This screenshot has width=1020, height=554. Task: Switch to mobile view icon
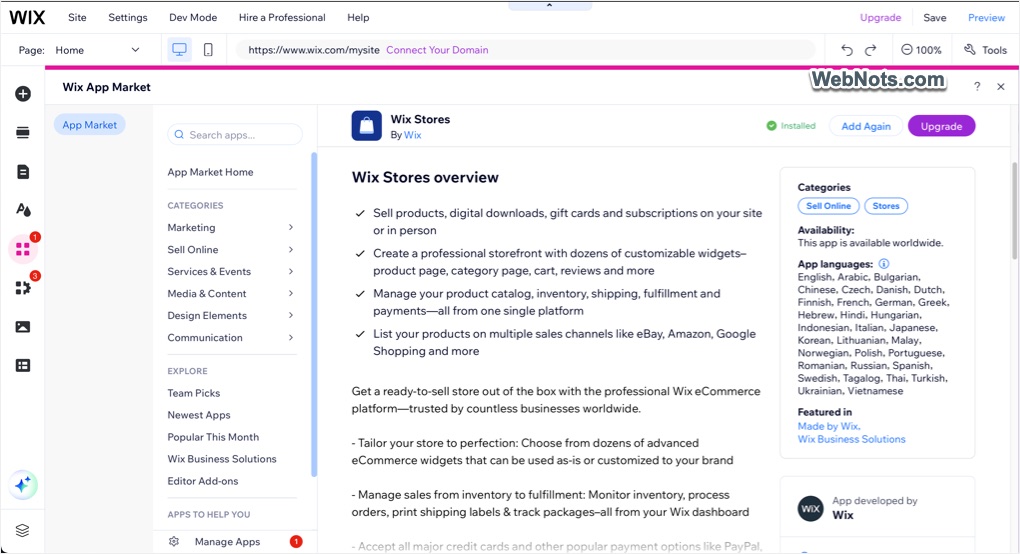click(x=208, y=50)
